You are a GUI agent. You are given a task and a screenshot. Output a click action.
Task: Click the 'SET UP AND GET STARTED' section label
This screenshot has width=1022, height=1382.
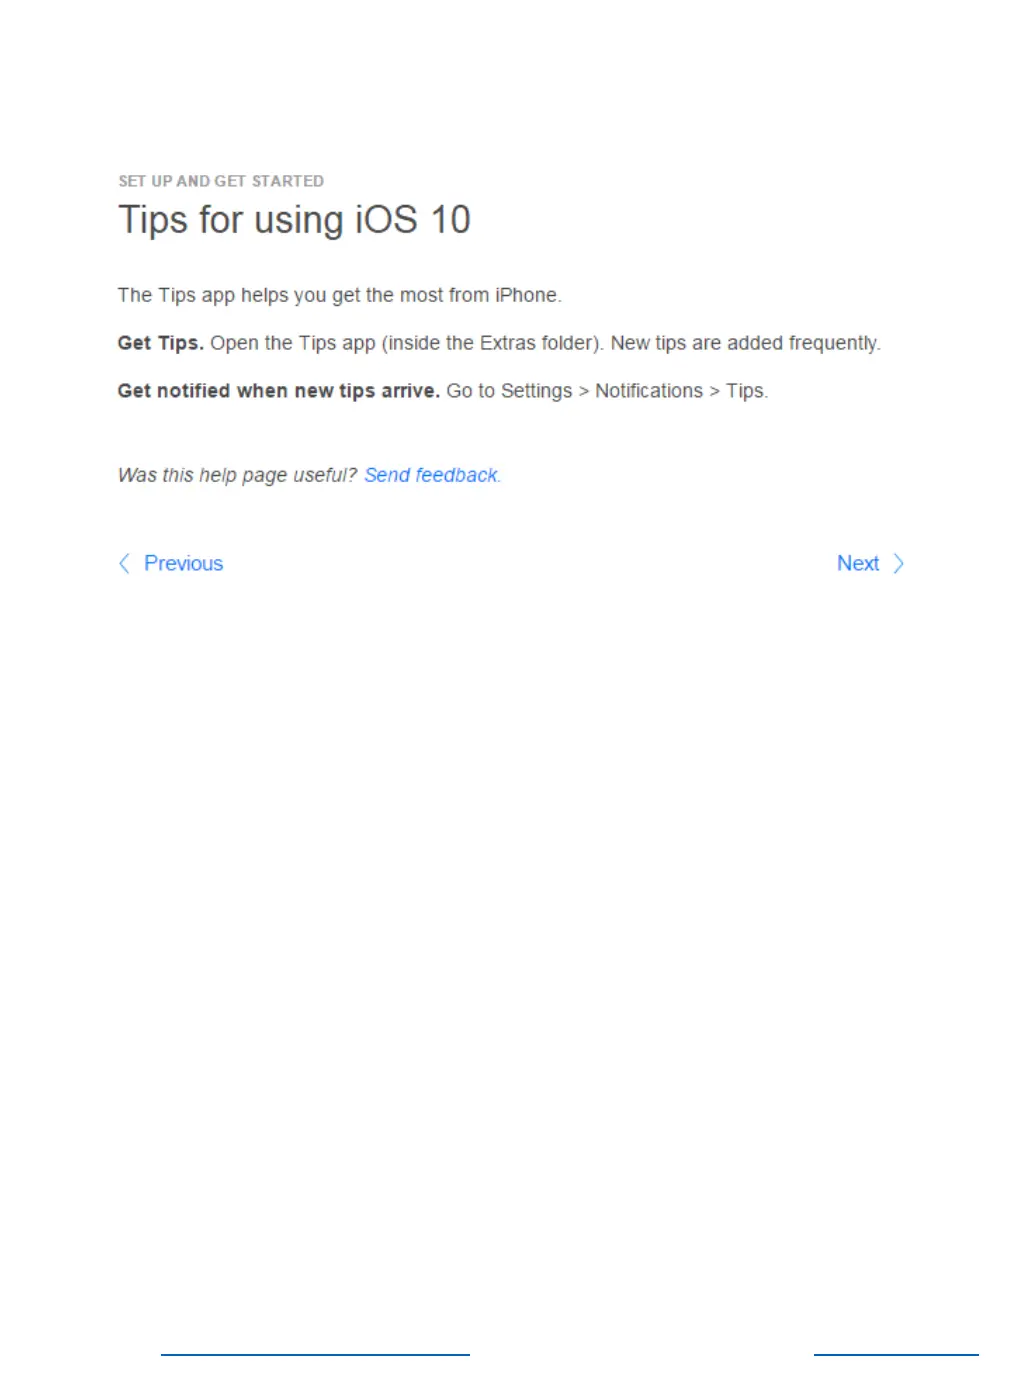tap(221, 181)
